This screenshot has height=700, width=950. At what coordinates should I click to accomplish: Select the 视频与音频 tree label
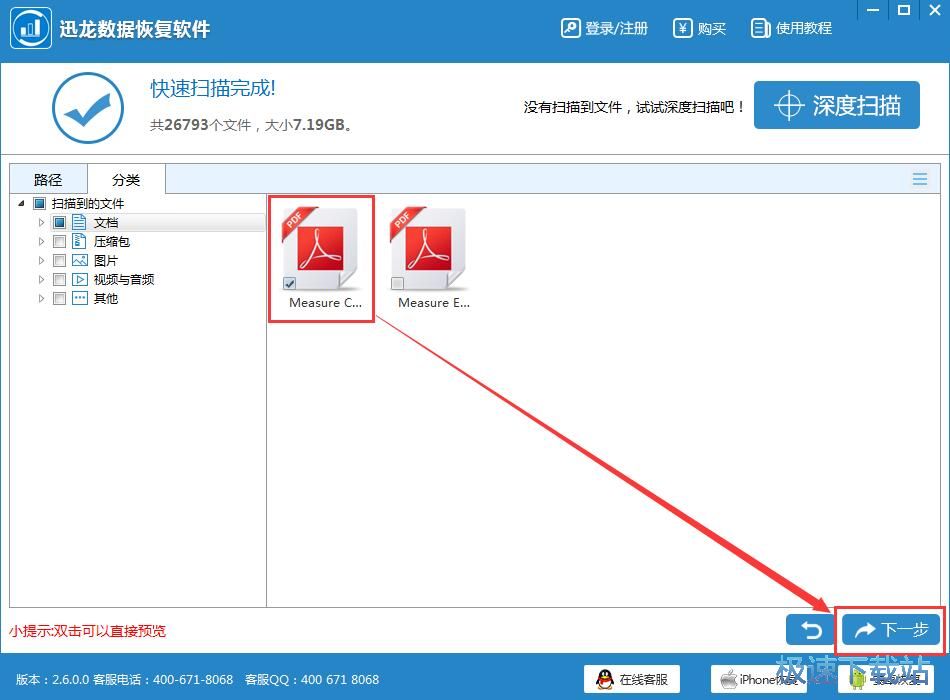[x=124, y=279]
